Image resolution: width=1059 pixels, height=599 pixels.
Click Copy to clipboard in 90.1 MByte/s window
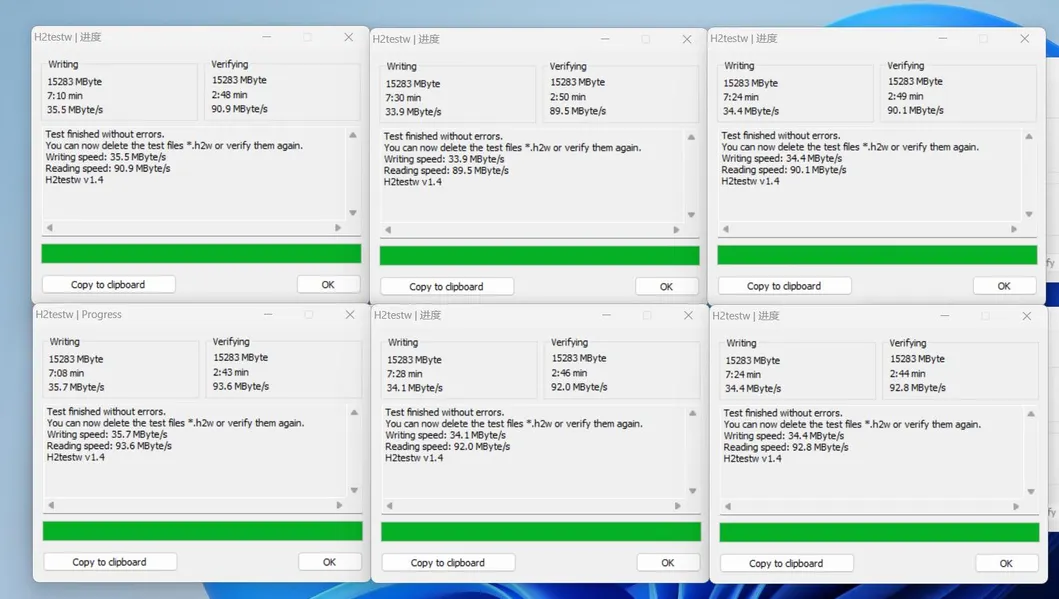point(784,286)
